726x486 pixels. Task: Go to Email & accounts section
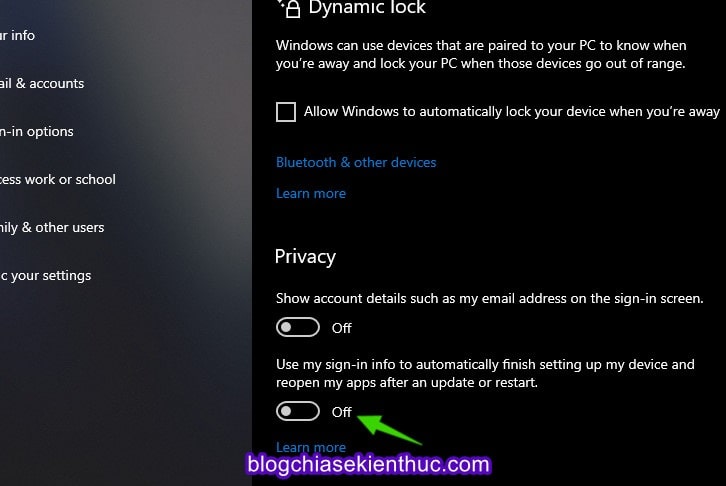[42, 83]
